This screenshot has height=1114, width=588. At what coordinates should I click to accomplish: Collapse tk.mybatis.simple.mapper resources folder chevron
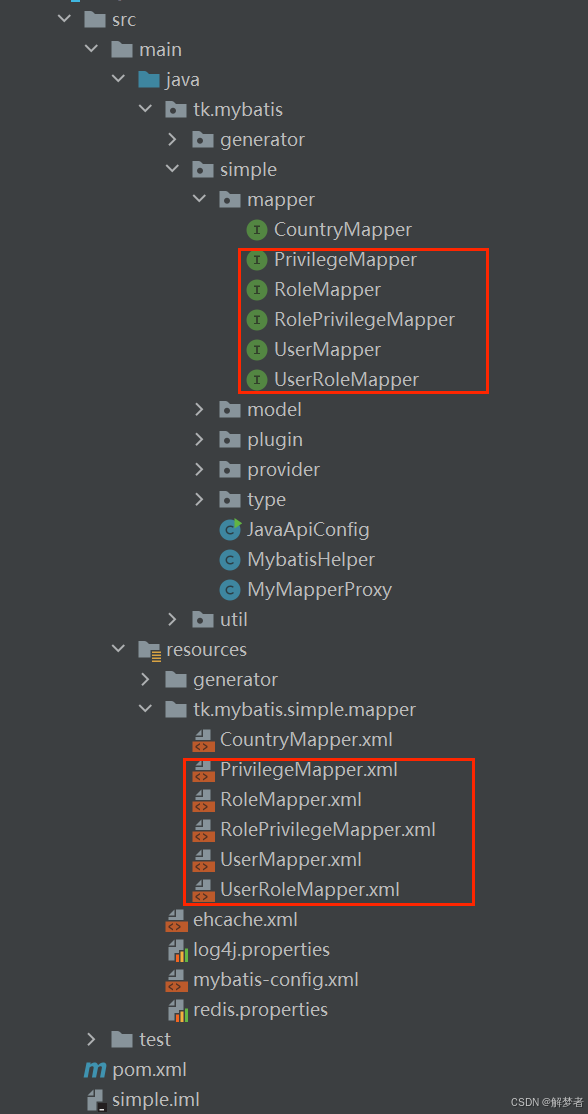coord(146,709)
